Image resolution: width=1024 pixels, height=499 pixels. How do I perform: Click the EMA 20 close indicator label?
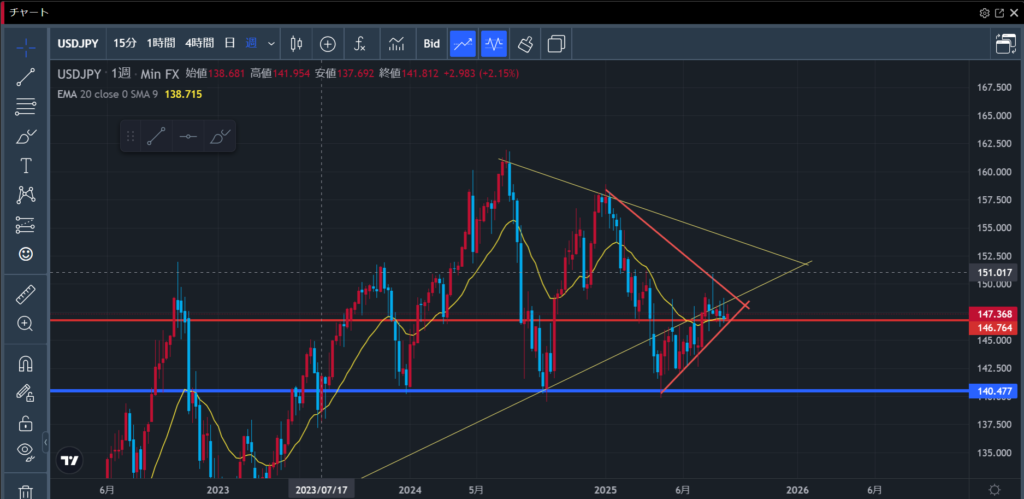click(108, 94)
